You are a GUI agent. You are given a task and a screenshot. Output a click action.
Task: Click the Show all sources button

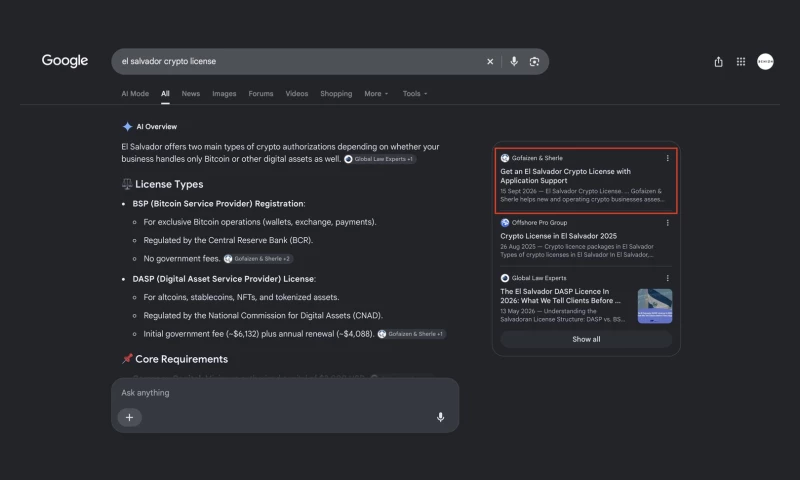pyautogui.click(x=586, y=339)
